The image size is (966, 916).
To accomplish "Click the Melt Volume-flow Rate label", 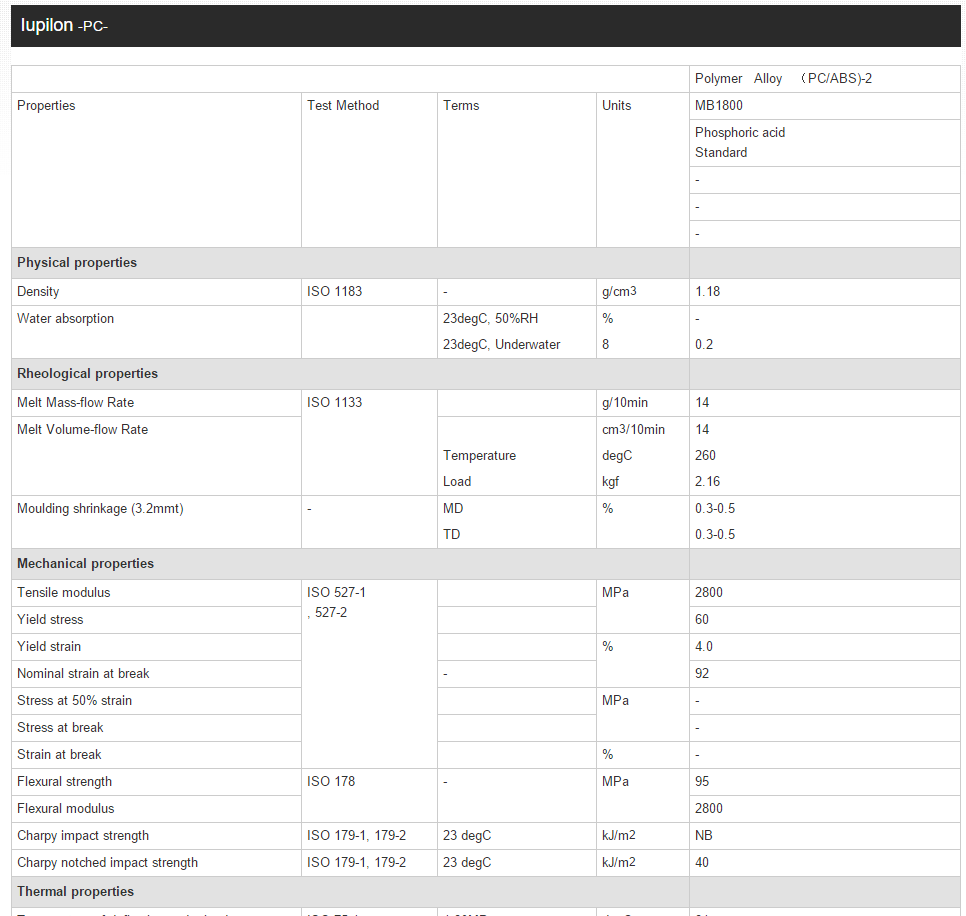I will point(83,429).
